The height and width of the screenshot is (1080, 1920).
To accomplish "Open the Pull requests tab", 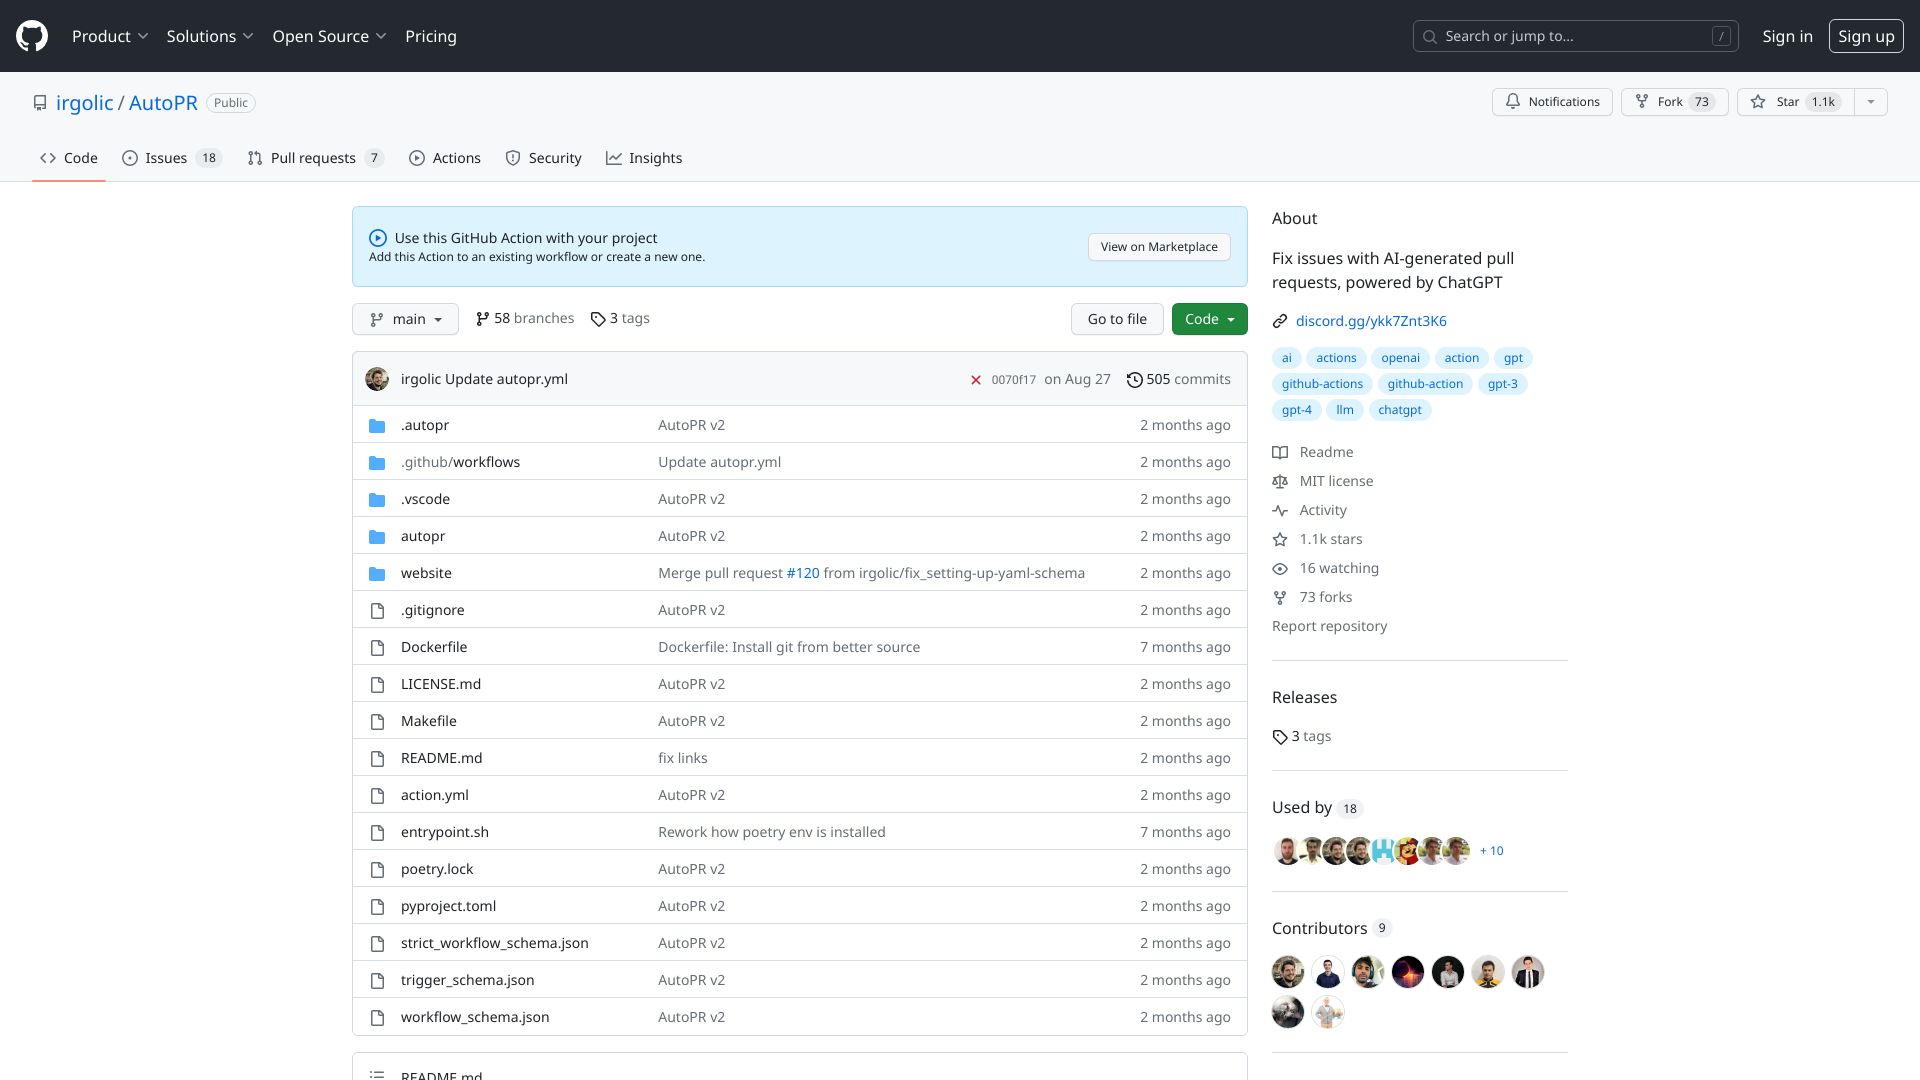I will [315, 158].
